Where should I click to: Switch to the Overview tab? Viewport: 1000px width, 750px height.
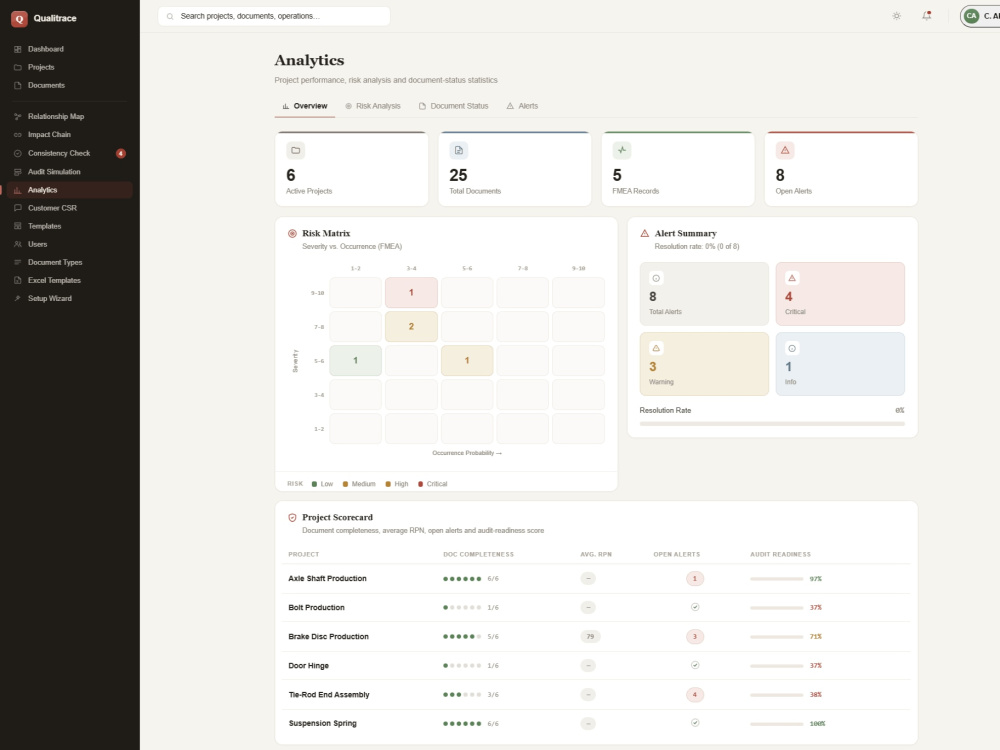[x=305, y=106]
